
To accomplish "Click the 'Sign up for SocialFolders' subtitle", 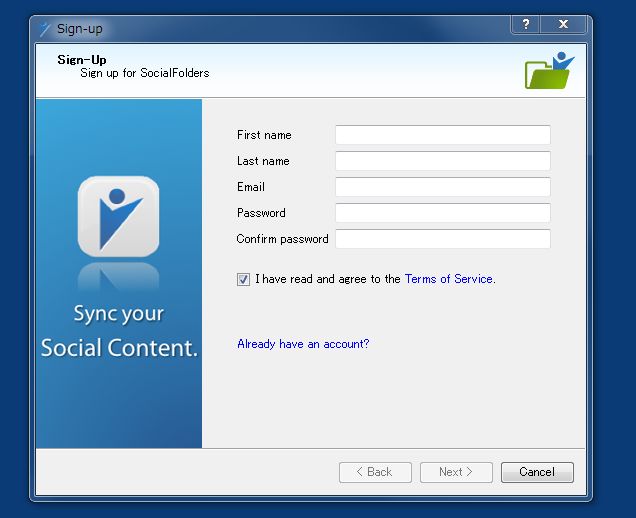I will click(x=145, y=73).
